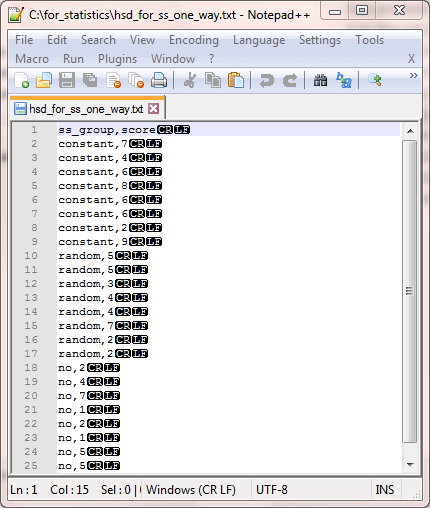Click the UTF-8 encoding status field
430x508 pixels.
272,490
